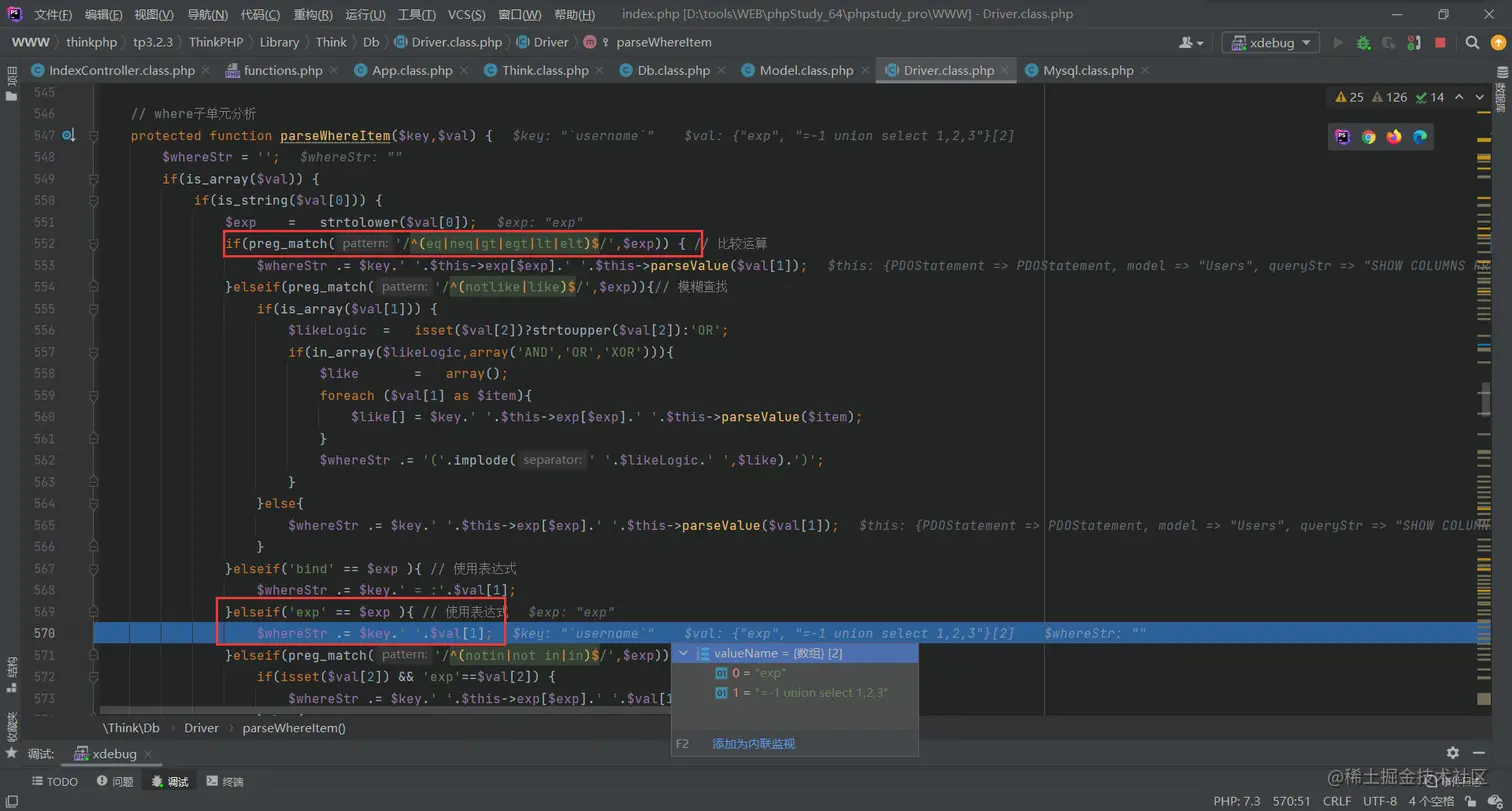1512x811 pixels.
Task: Click the tp3.2.3 breadcrumb in navigation bar
Action: 153,42
